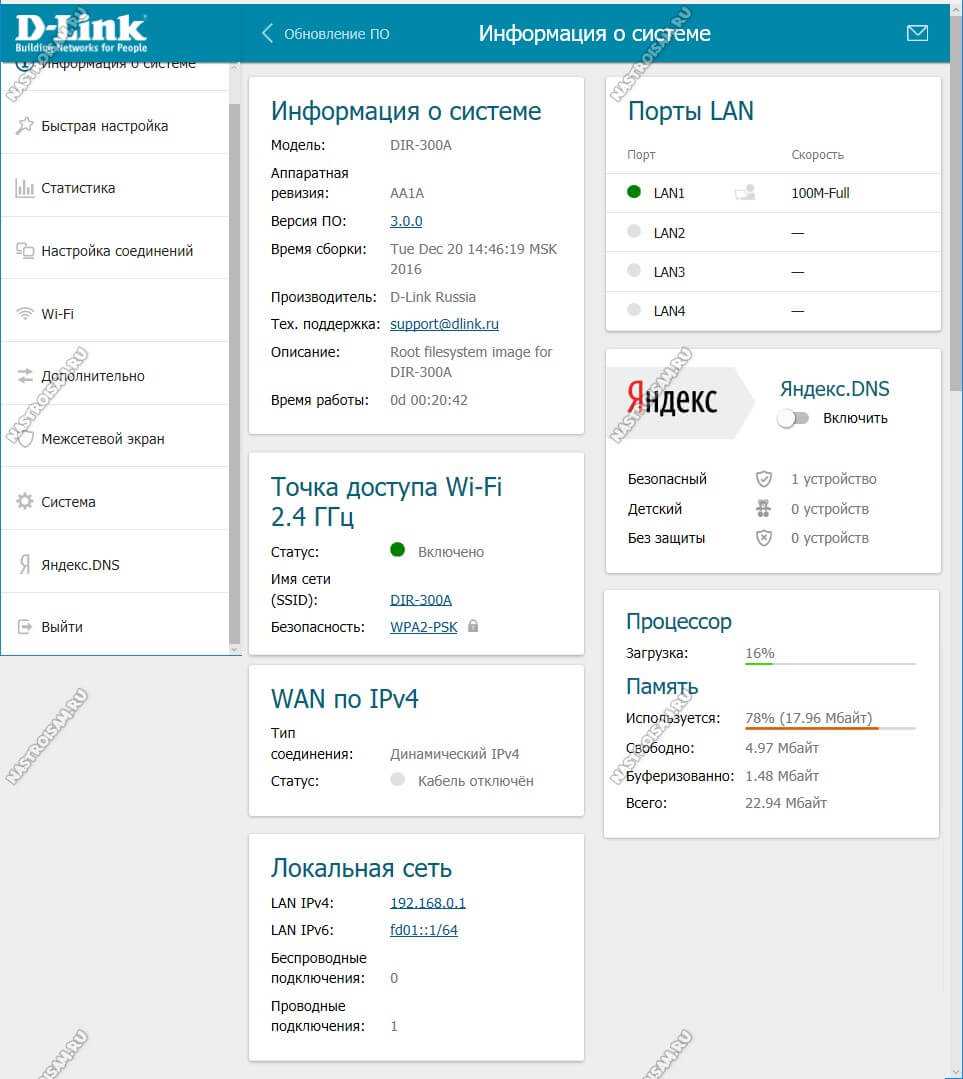This screenshot has height=1079, width=963.
Task: Open Межсетевой экран menu item
Action: tap(102, 439)
